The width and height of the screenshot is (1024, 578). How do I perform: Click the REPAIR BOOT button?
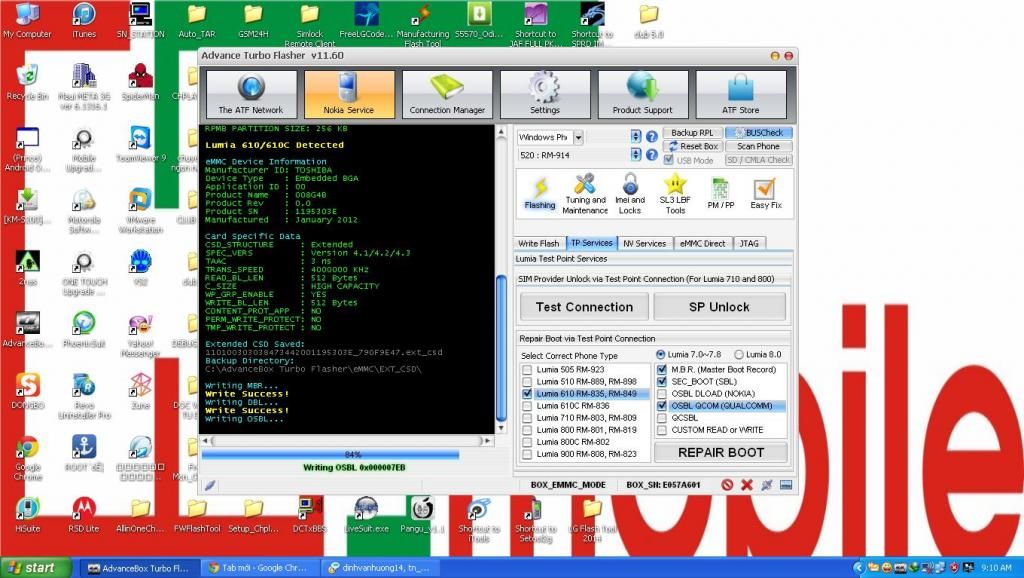point(721,453)
